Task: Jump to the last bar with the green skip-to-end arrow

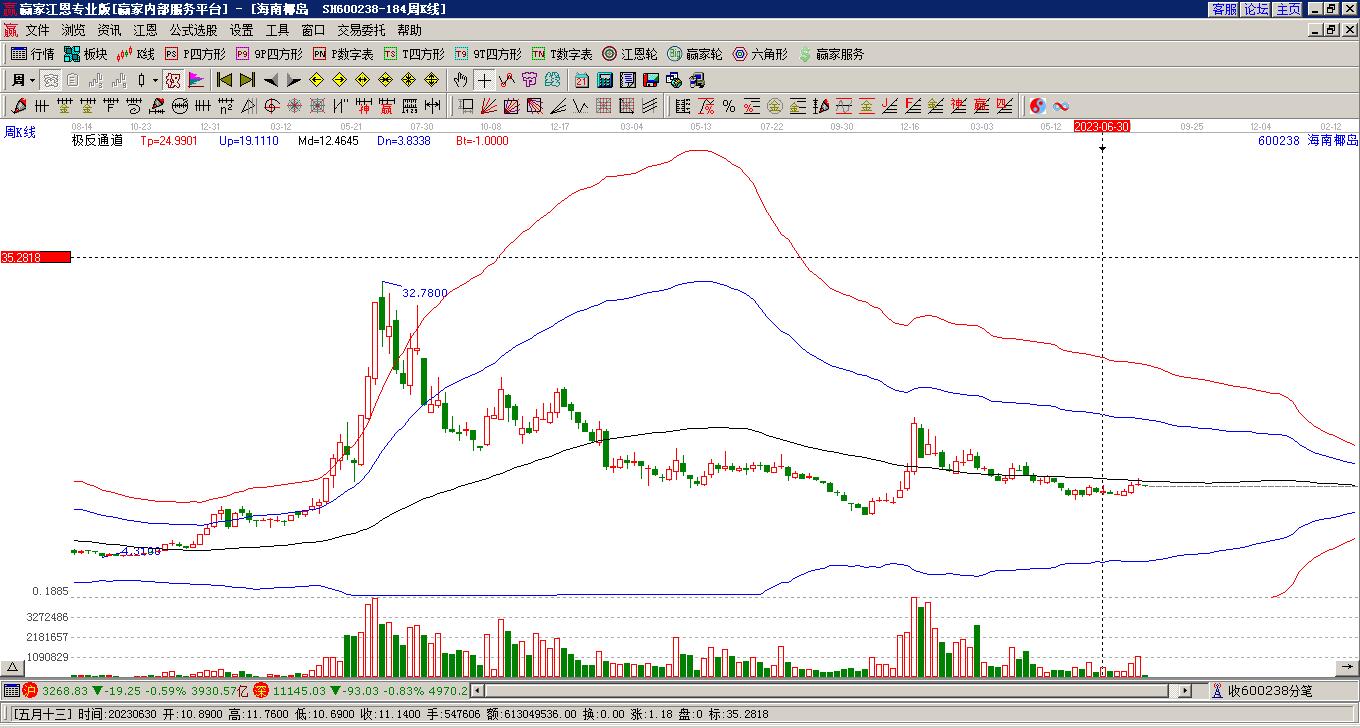Action: click(x=248, y=80)
